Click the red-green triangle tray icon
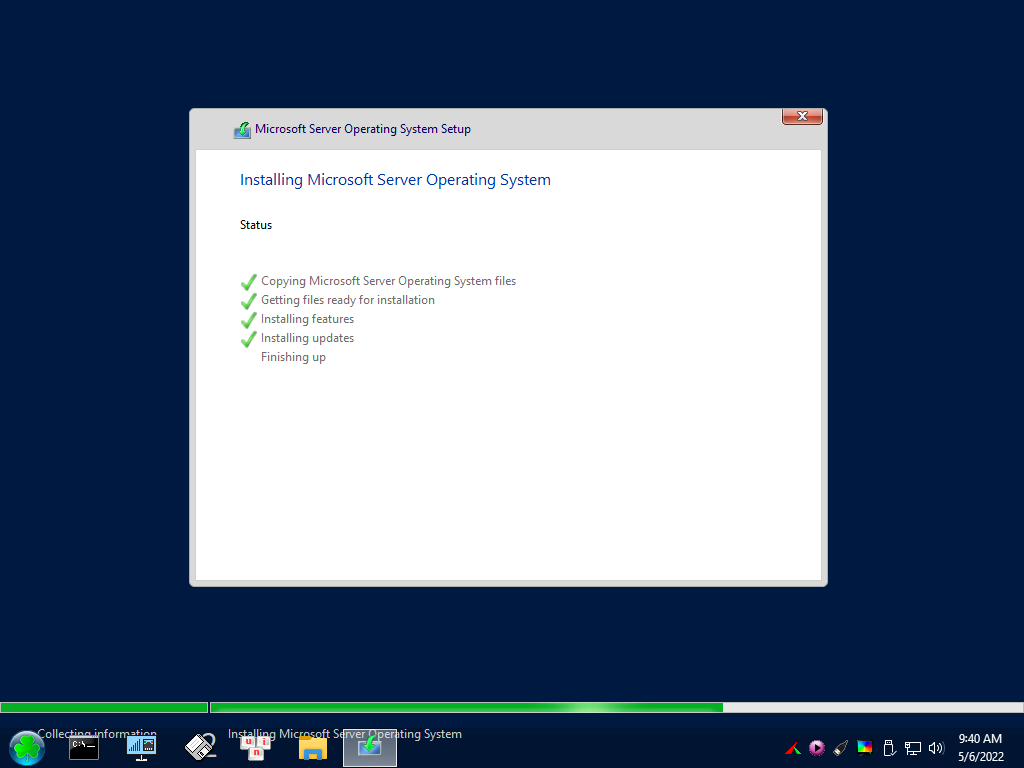This screenshot has width=1024, height=768. [x=793, y=748]
